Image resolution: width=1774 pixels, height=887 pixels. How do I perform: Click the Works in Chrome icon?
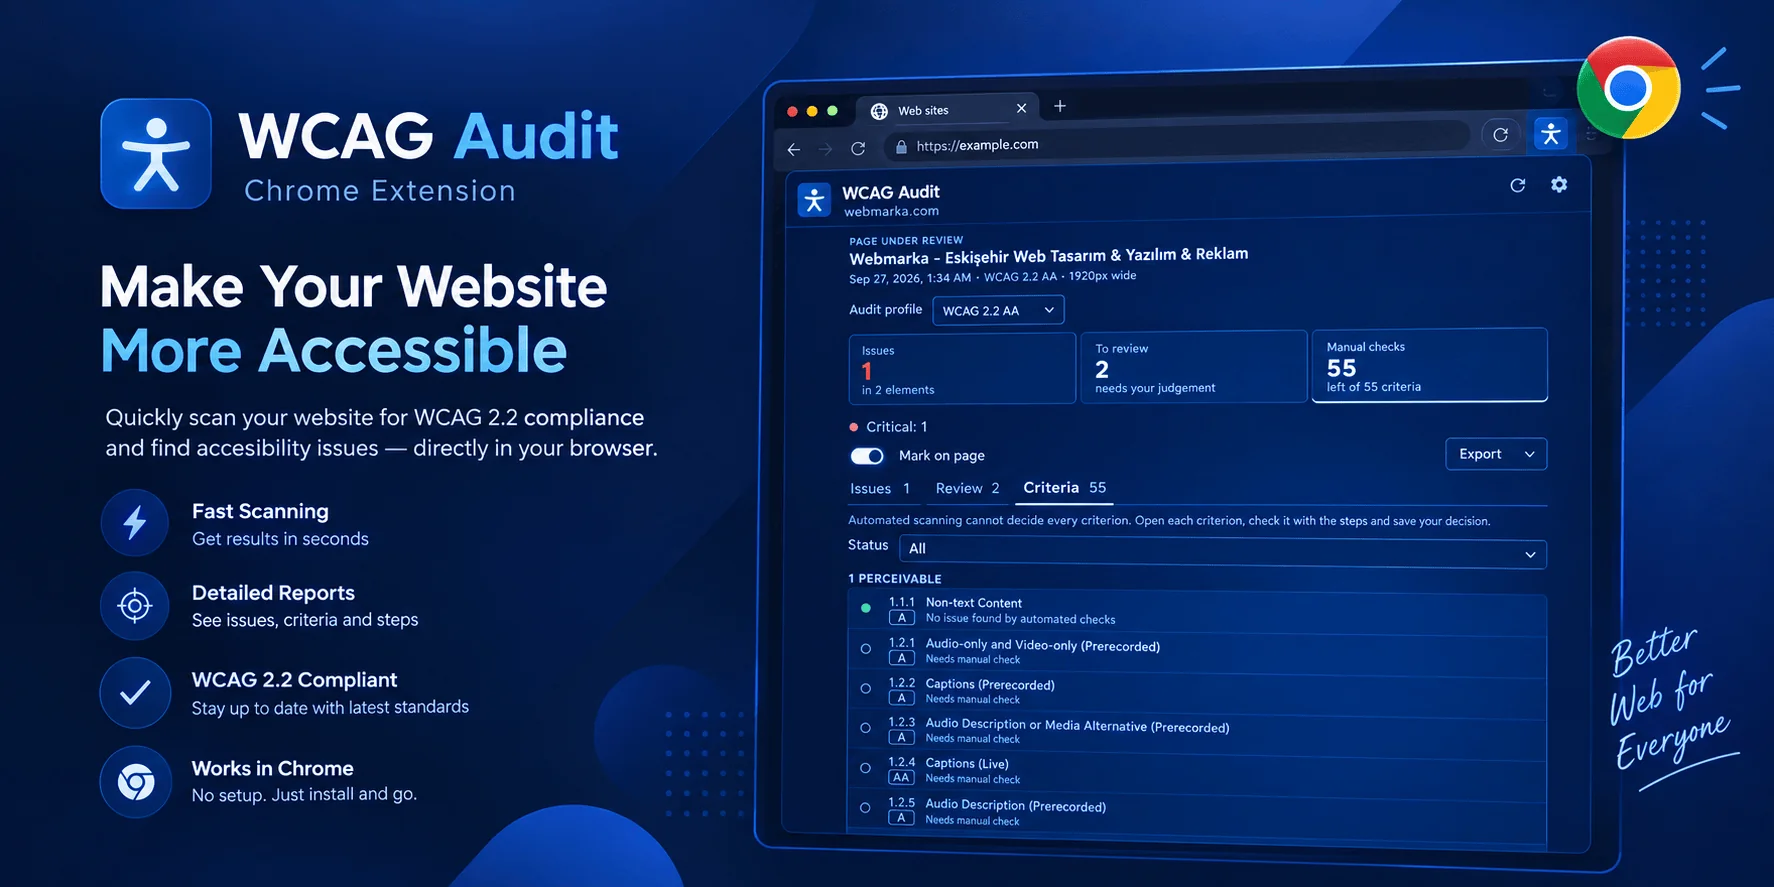[136, 782]
